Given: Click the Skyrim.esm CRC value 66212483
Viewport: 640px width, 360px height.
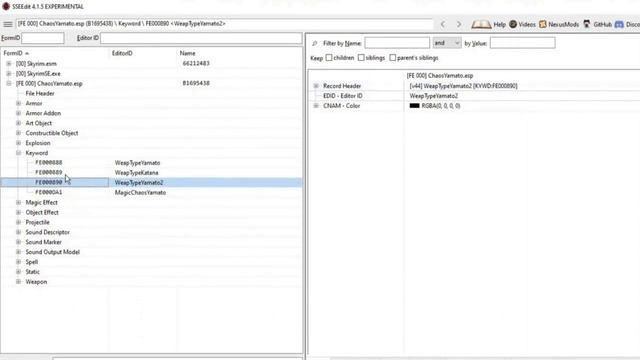Looking at the screenshot, I should click(x=196, y=64).
